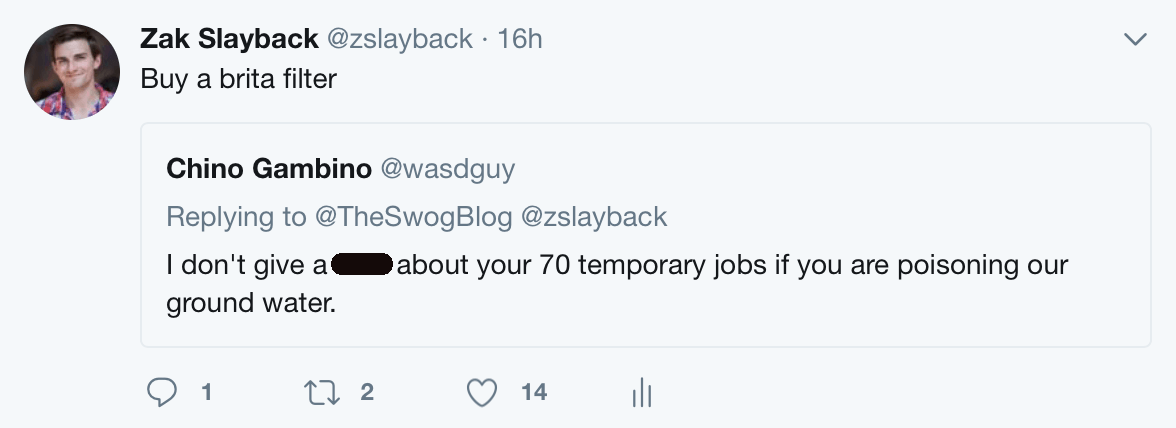Click the reply count number 1
Viewport: 1176px width, 428px height.
pyautogui.click(x=206, y=393)
